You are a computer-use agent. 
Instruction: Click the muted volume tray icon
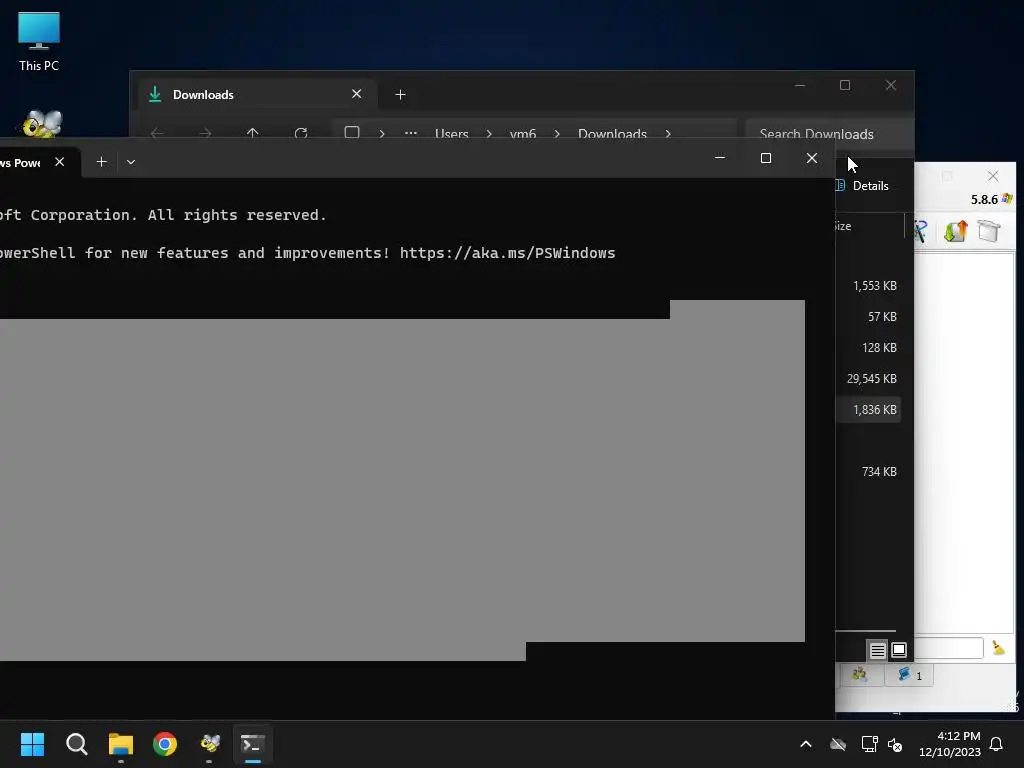895,744
